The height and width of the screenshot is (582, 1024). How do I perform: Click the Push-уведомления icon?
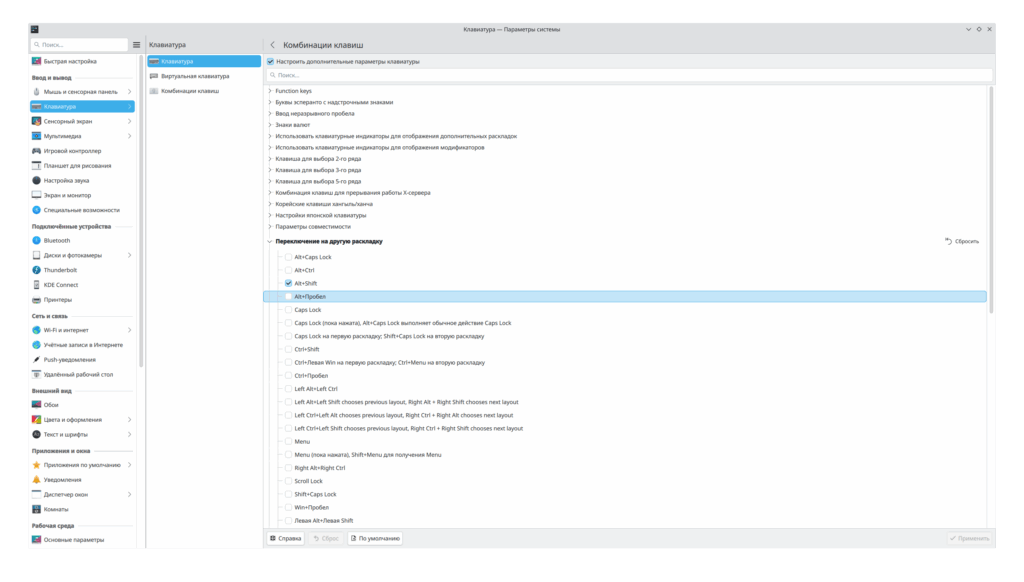click(37, 360)
